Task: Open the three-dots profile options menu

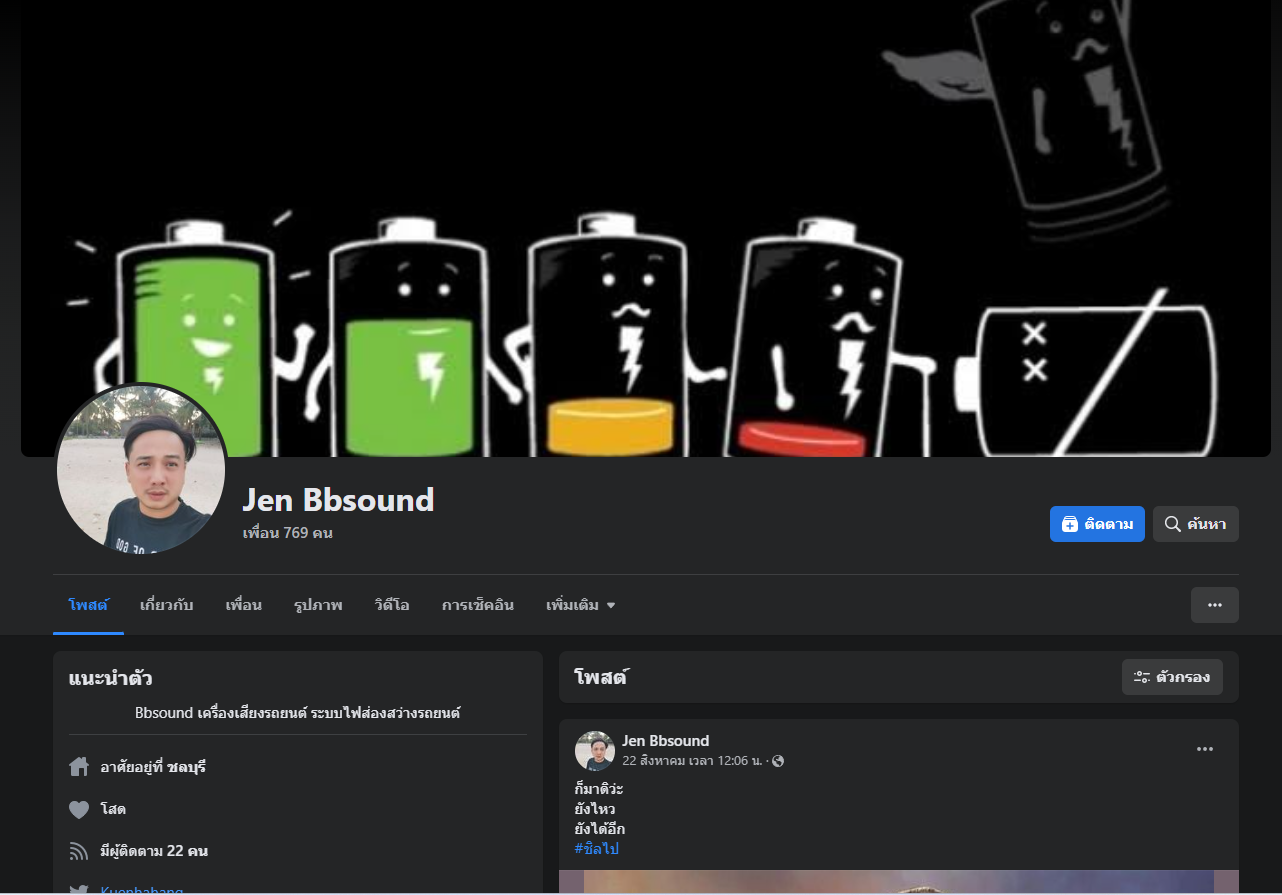Action: click(1215, 605)
